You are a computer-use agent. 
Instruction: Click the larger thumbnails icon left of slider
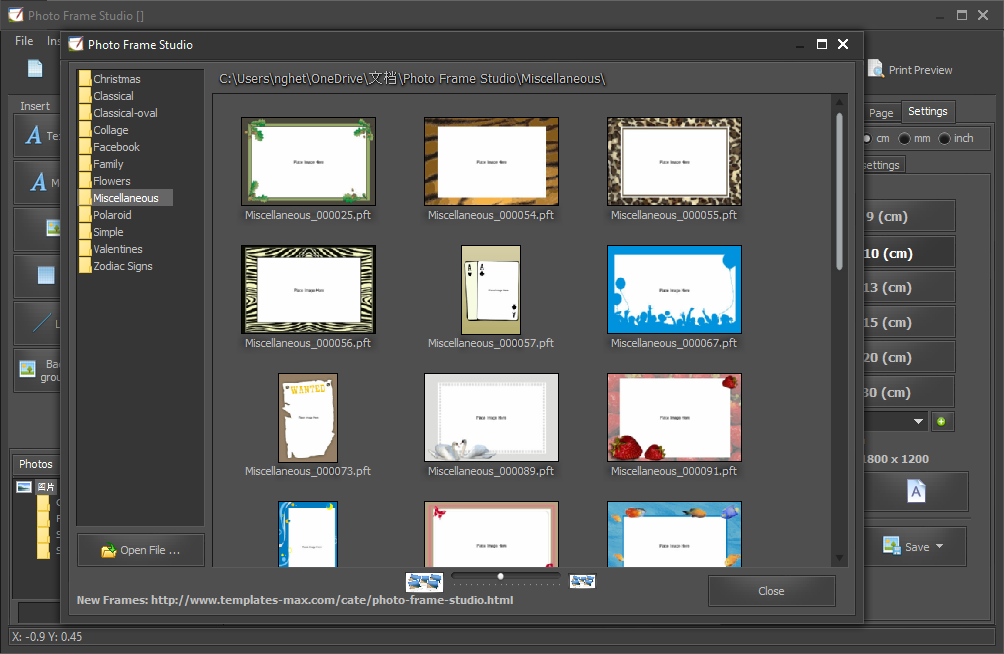424,581
